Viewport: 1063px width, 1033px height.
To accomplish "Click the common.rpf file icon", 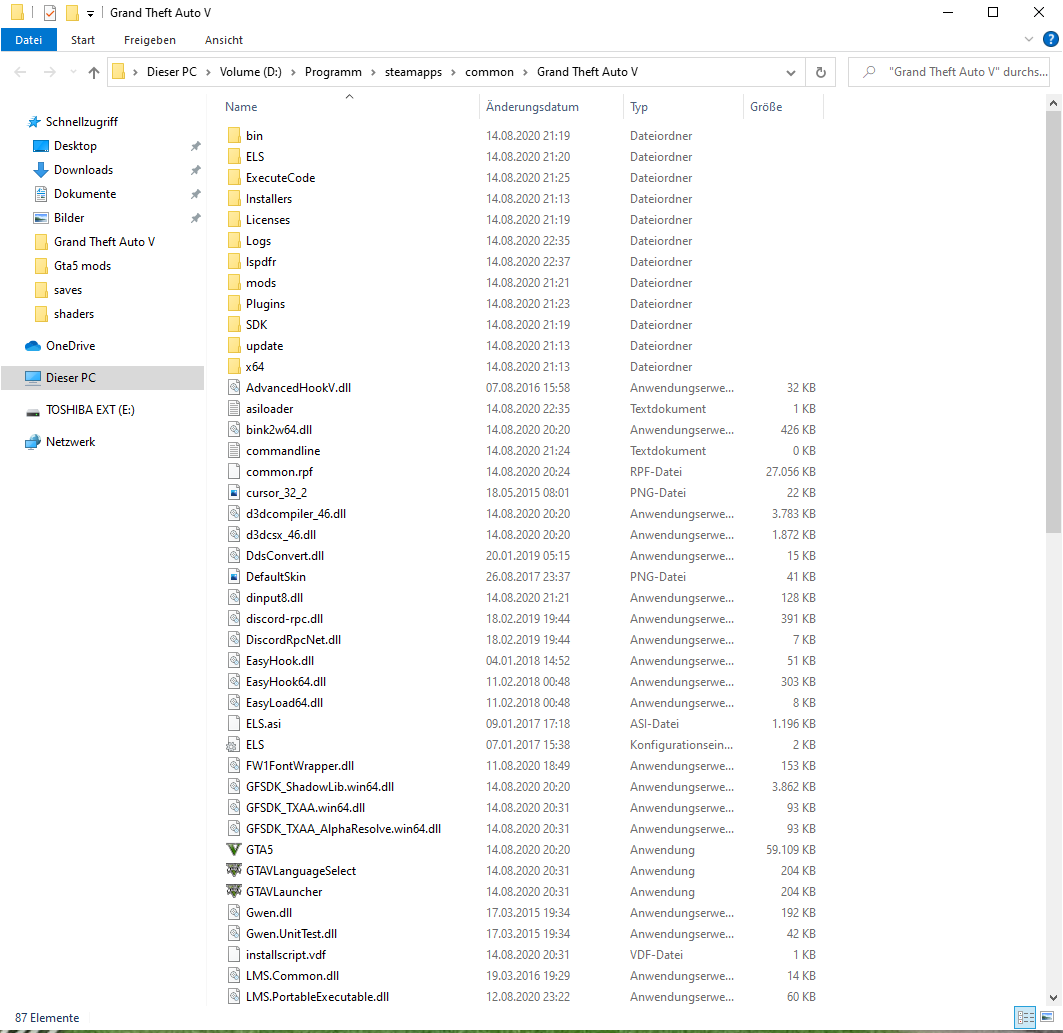I will 234,472.
